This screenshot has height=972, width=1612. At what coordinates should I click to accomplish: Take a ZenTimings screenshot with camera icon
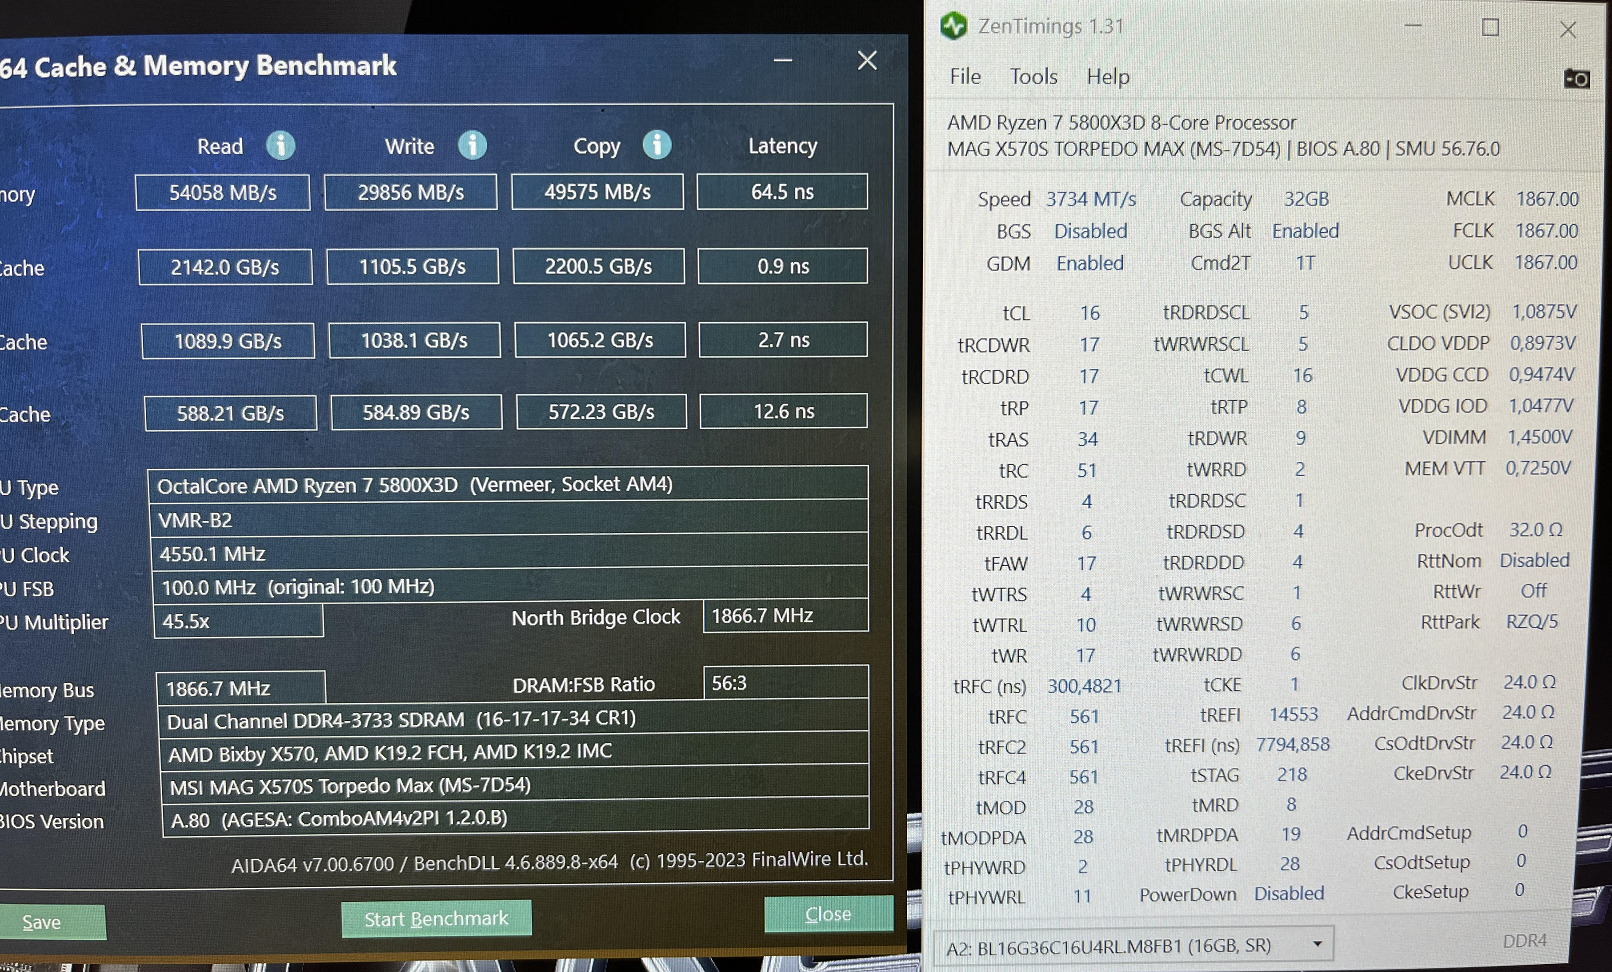click(x=1576, y=78)
